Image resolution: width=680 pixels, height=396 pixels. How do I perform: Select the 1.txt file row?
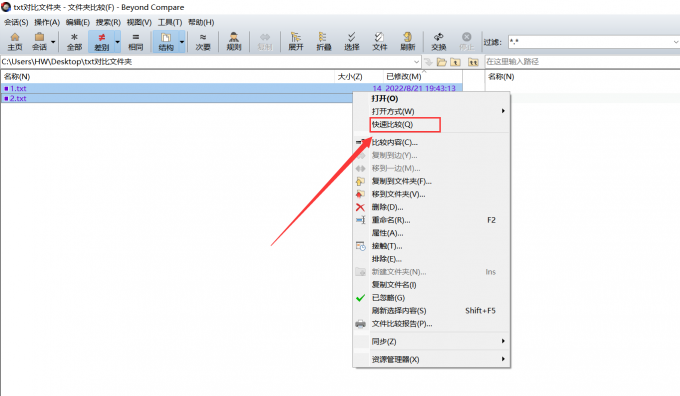pyautogui.click(x=232, y=88)
